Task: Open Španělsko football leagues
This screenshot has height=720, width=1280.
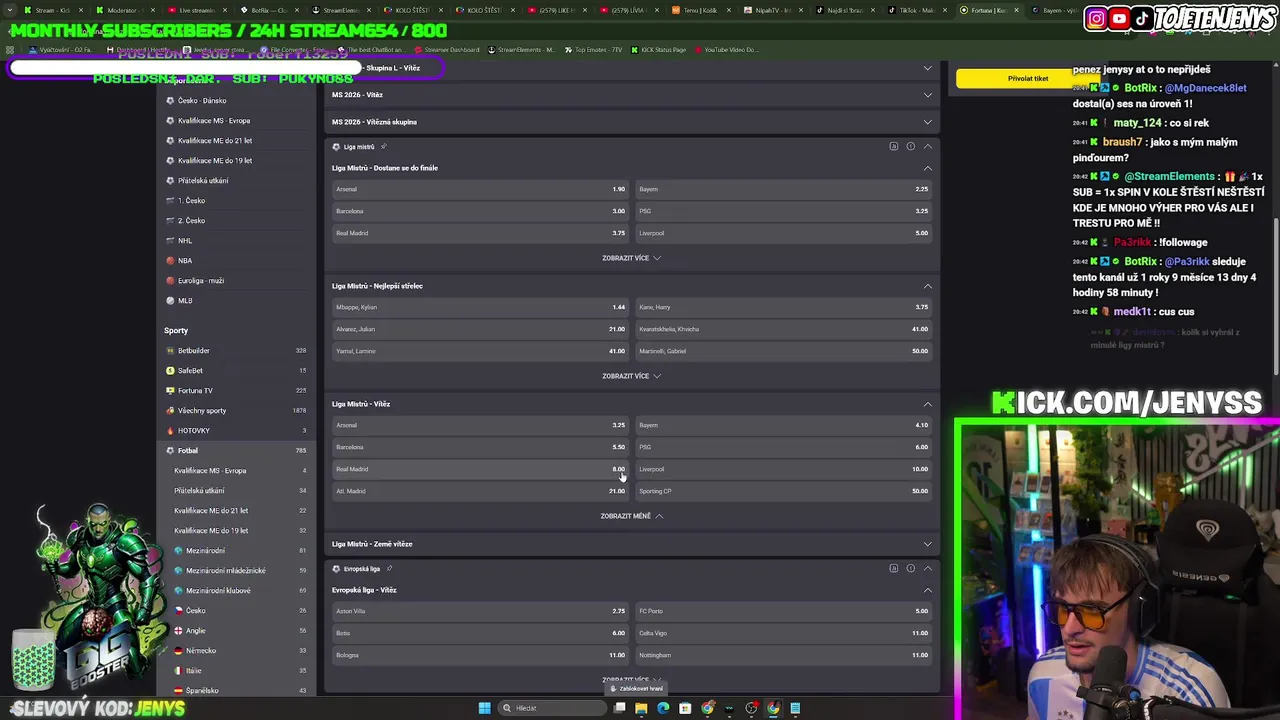Action: click(x=236, y=691)
